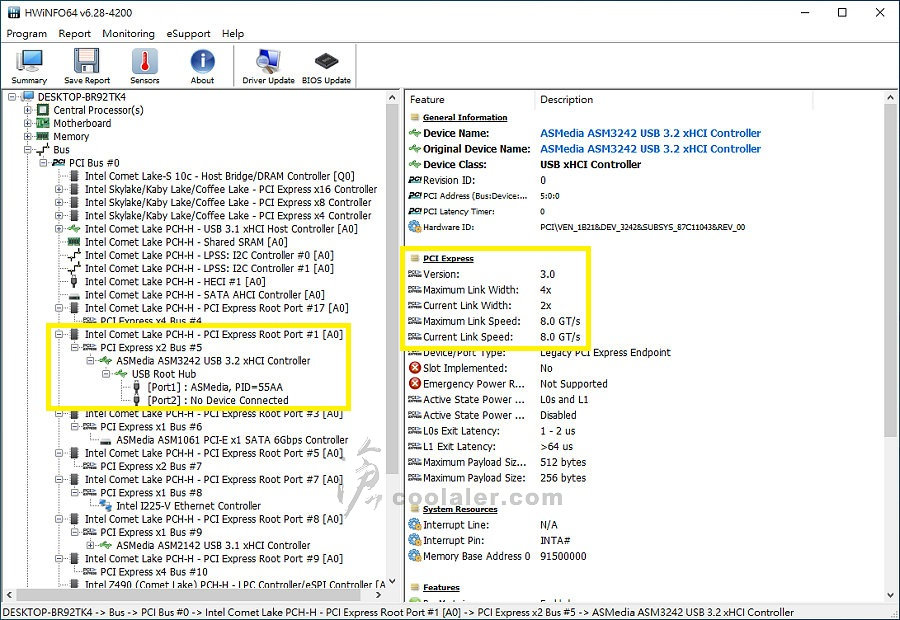The image size is (900, 620).
Task: Click the Motherboard icon in tree
Action: point(42,123)
